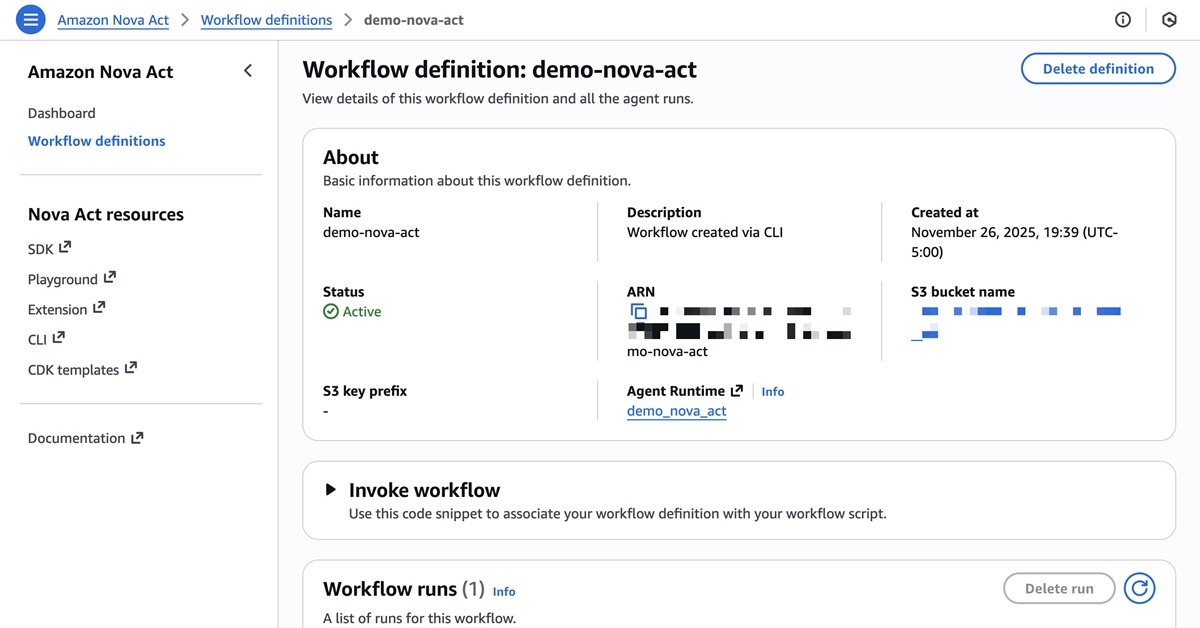Refresh the Workflow runs list
Image resolution: width=1200 pixels, height=628 pixels.
tap(1139, 588)
